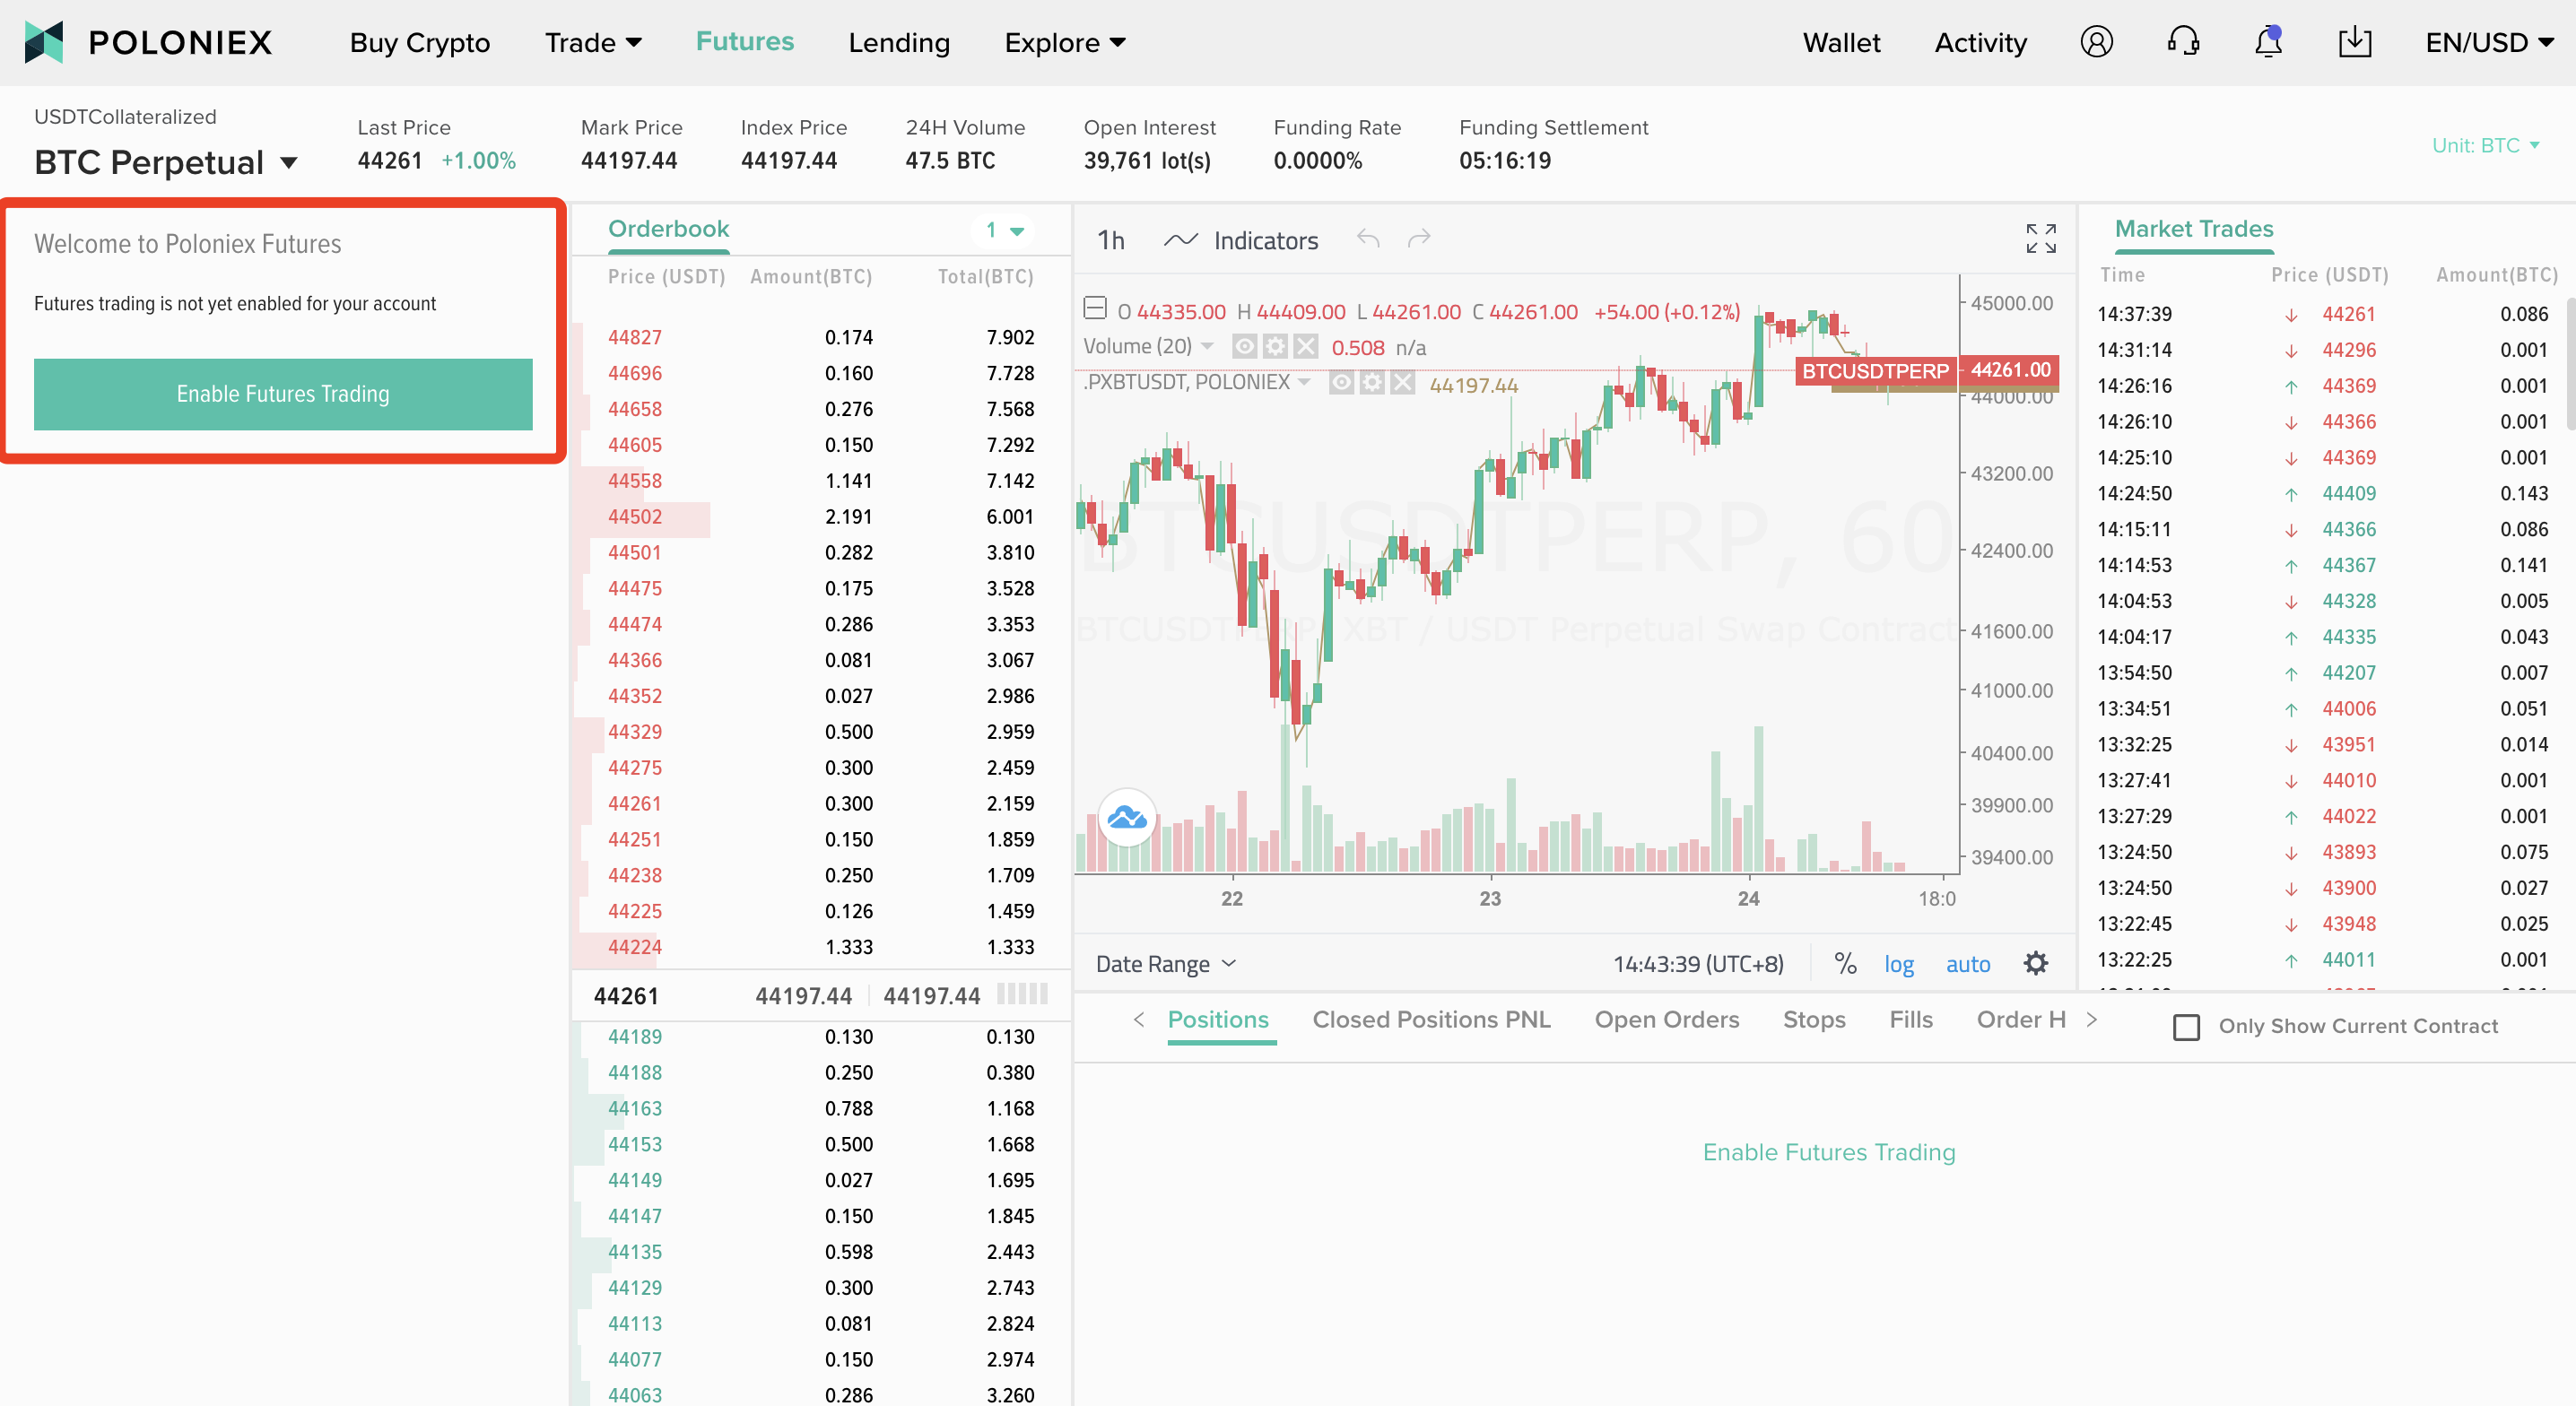
Task: Toggle Volume indicator visibility eye
Action: pos(1244,347)
